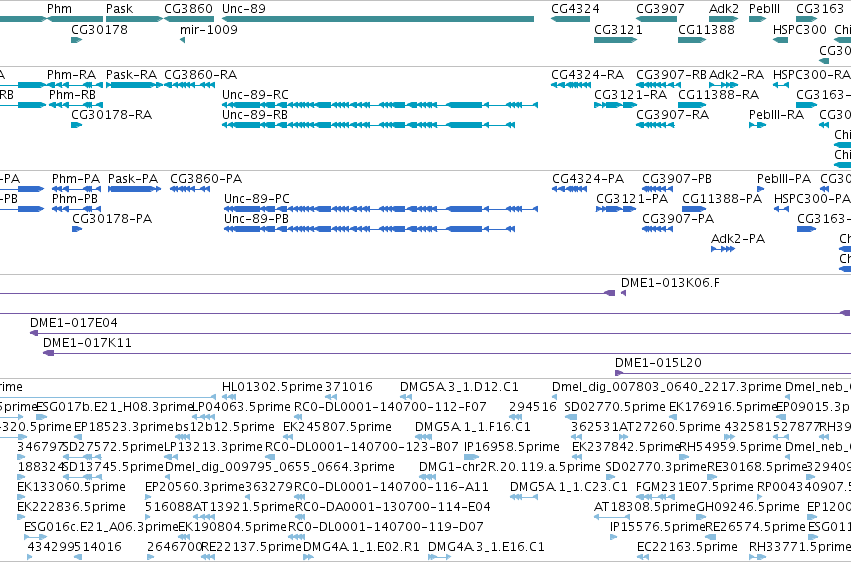Select the PebIII gene label

pyautogui.click(x=764, y=9)
